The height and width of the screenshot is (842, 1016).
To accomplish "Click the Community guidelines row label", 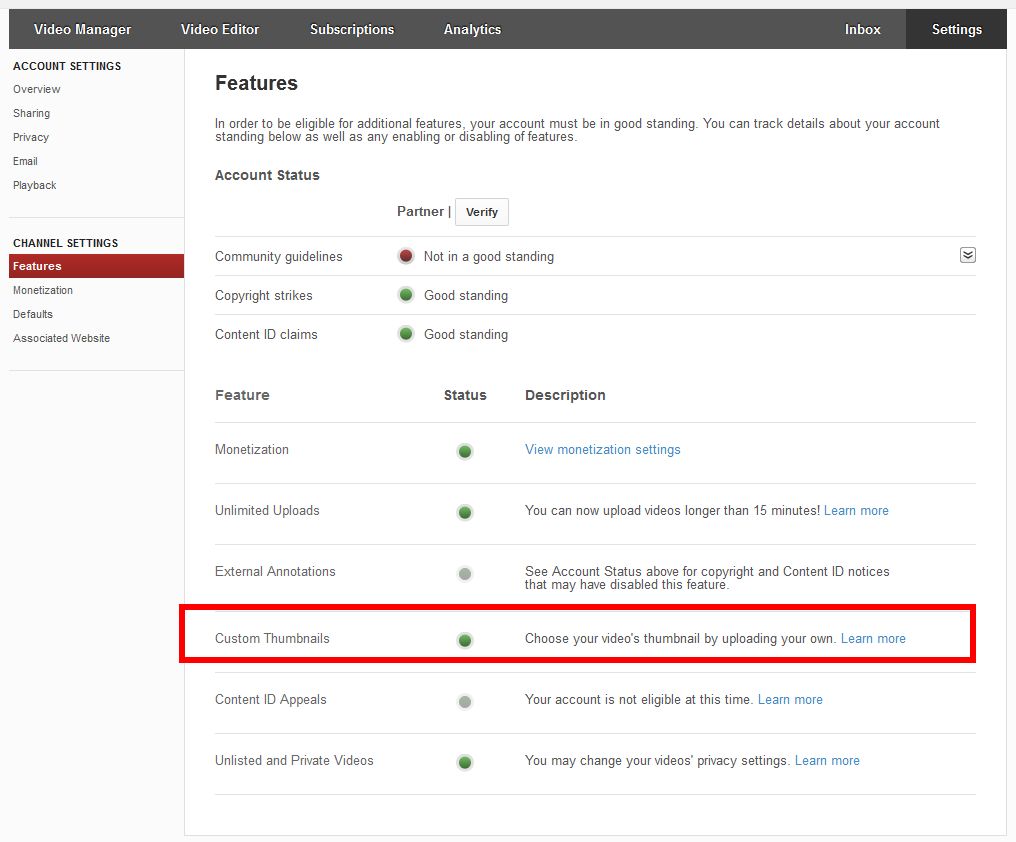I will coord(279,256).
